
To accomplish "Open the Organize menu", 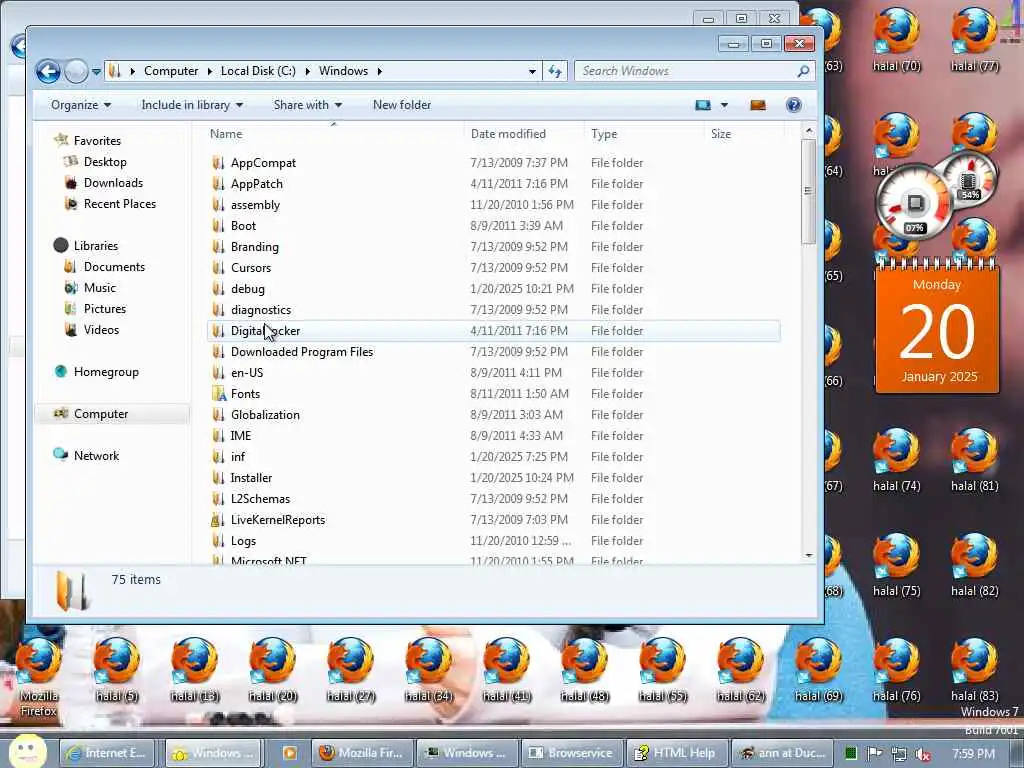I will click(x=81, y=105).
